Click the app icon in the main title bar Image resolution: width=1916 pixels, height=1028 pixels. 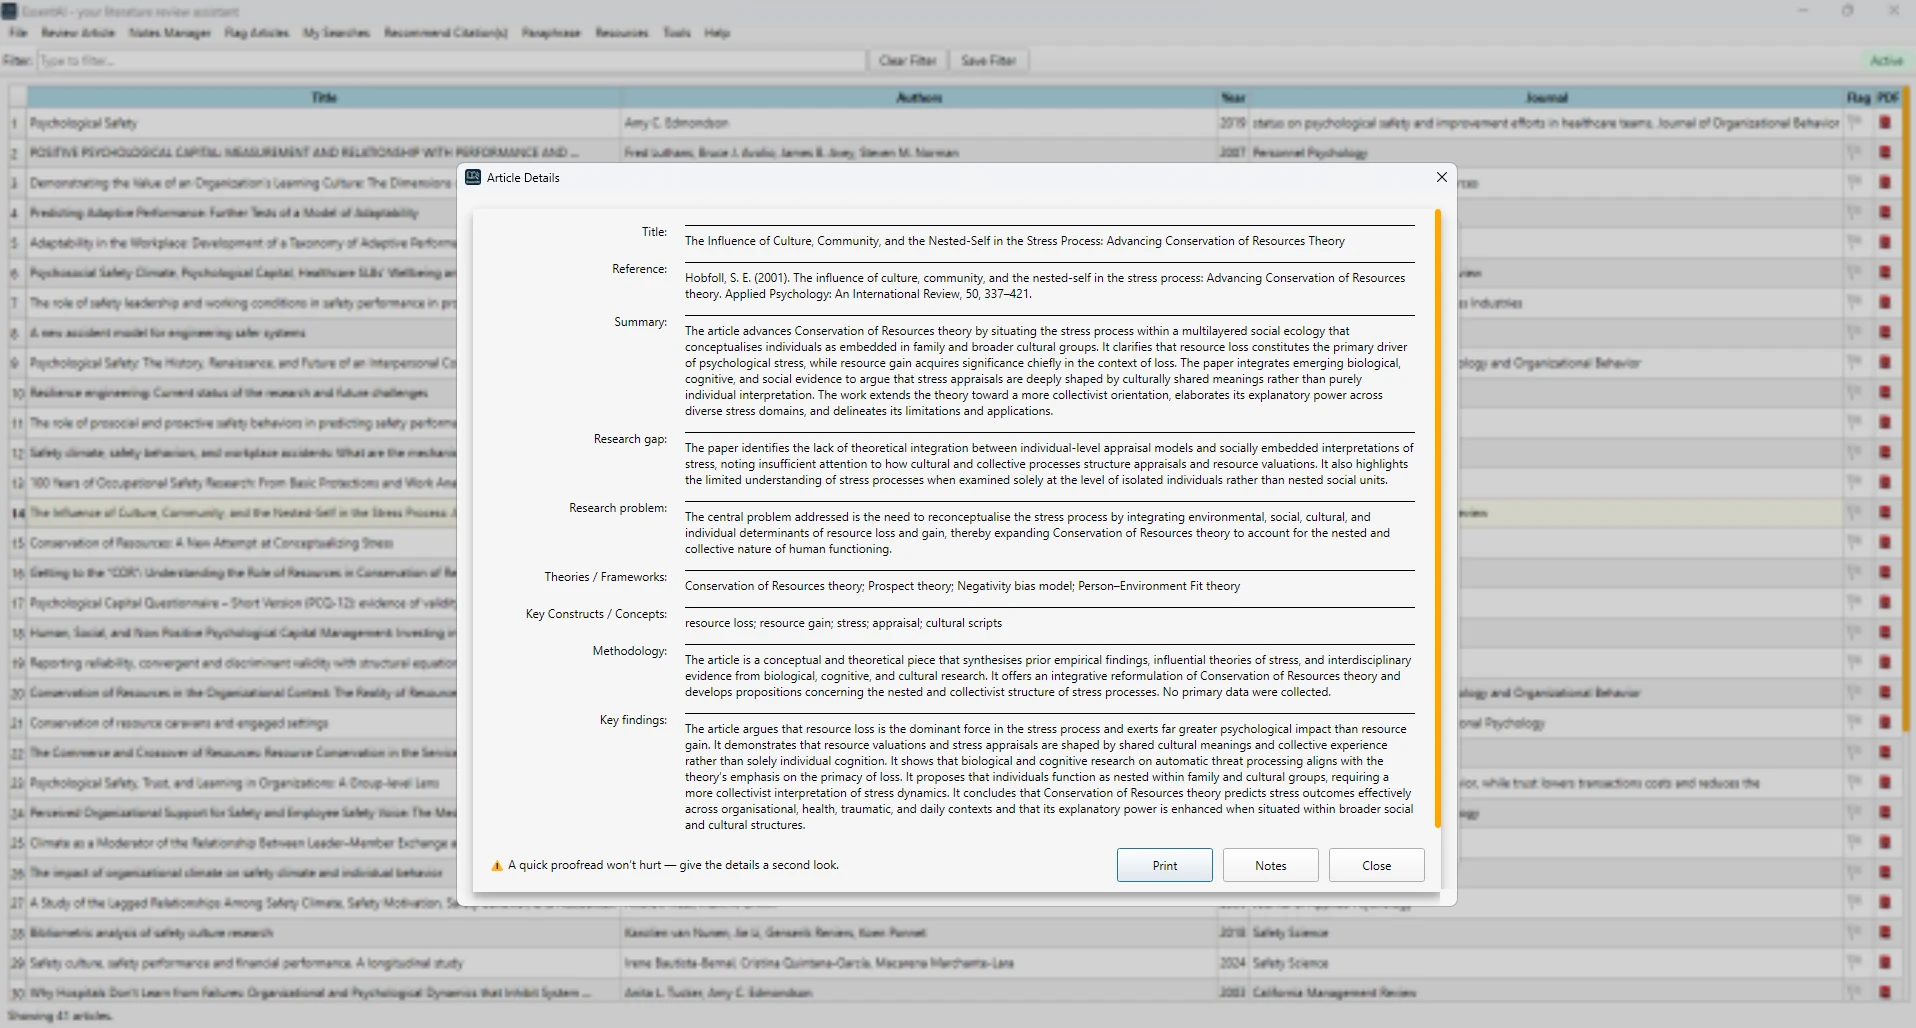coord(9,11)
